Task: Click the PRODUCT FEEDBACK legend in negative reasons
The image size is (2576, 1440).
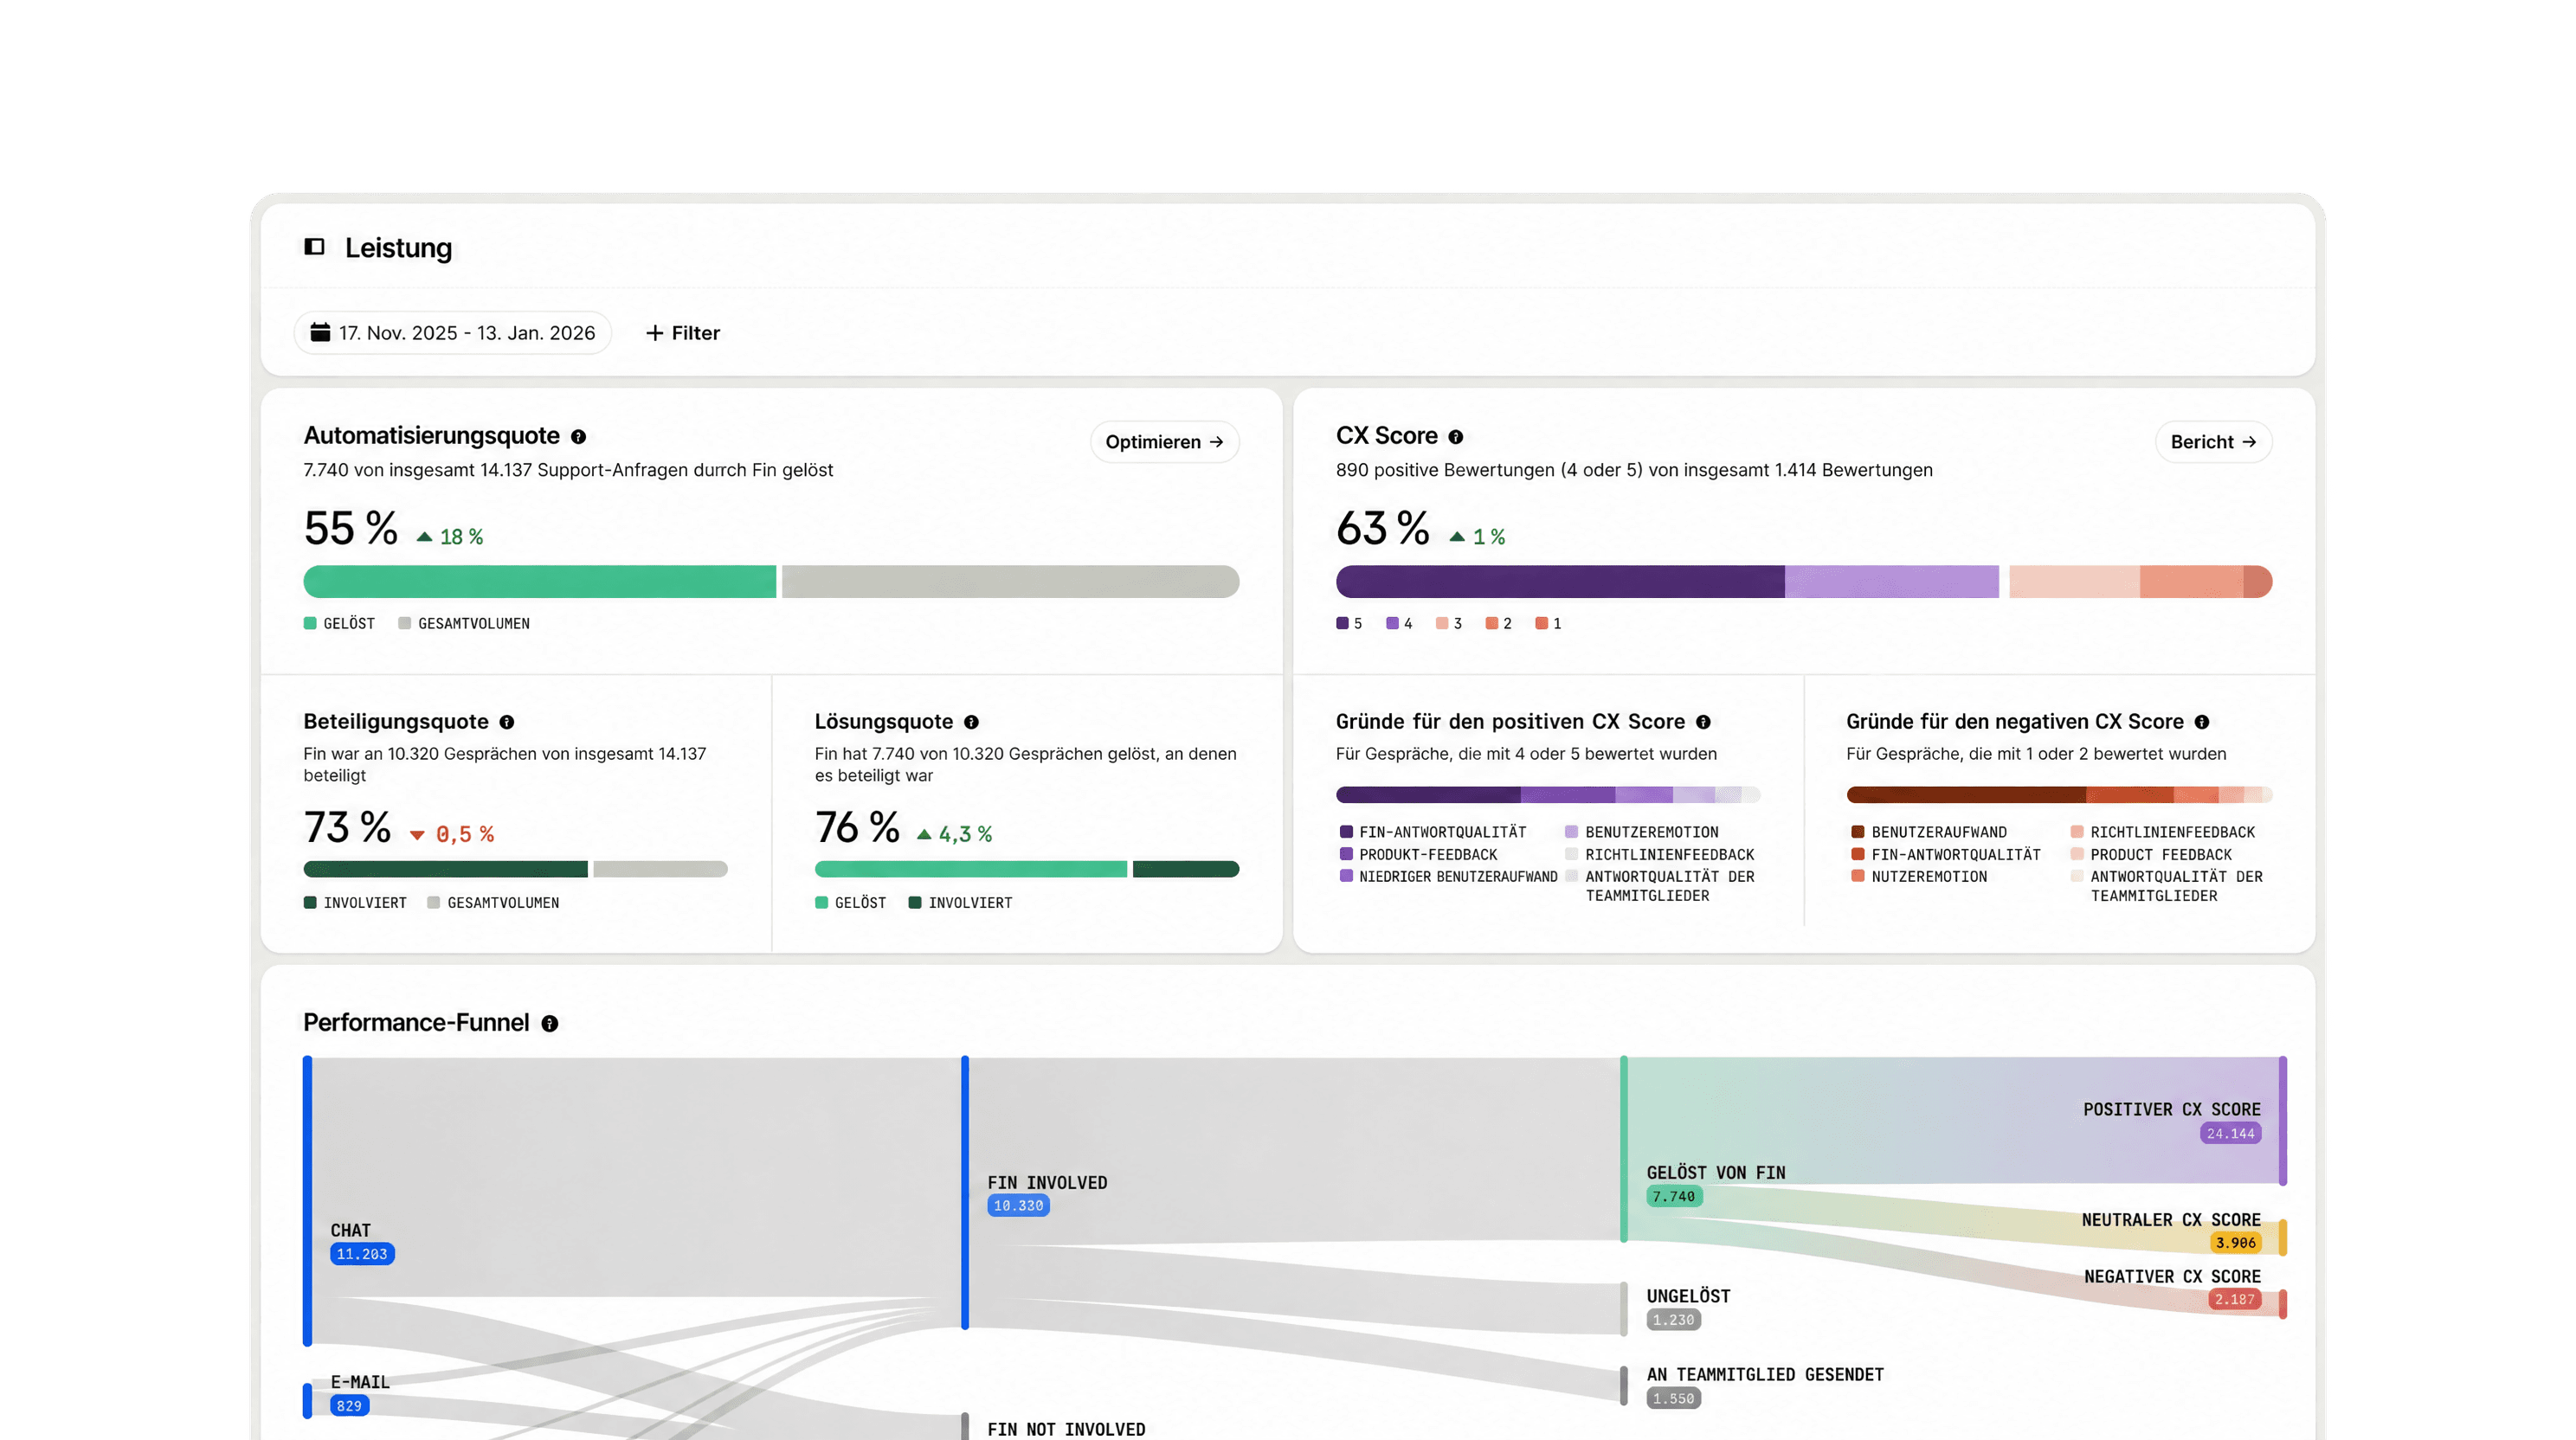Action: tap(2151, 855)
